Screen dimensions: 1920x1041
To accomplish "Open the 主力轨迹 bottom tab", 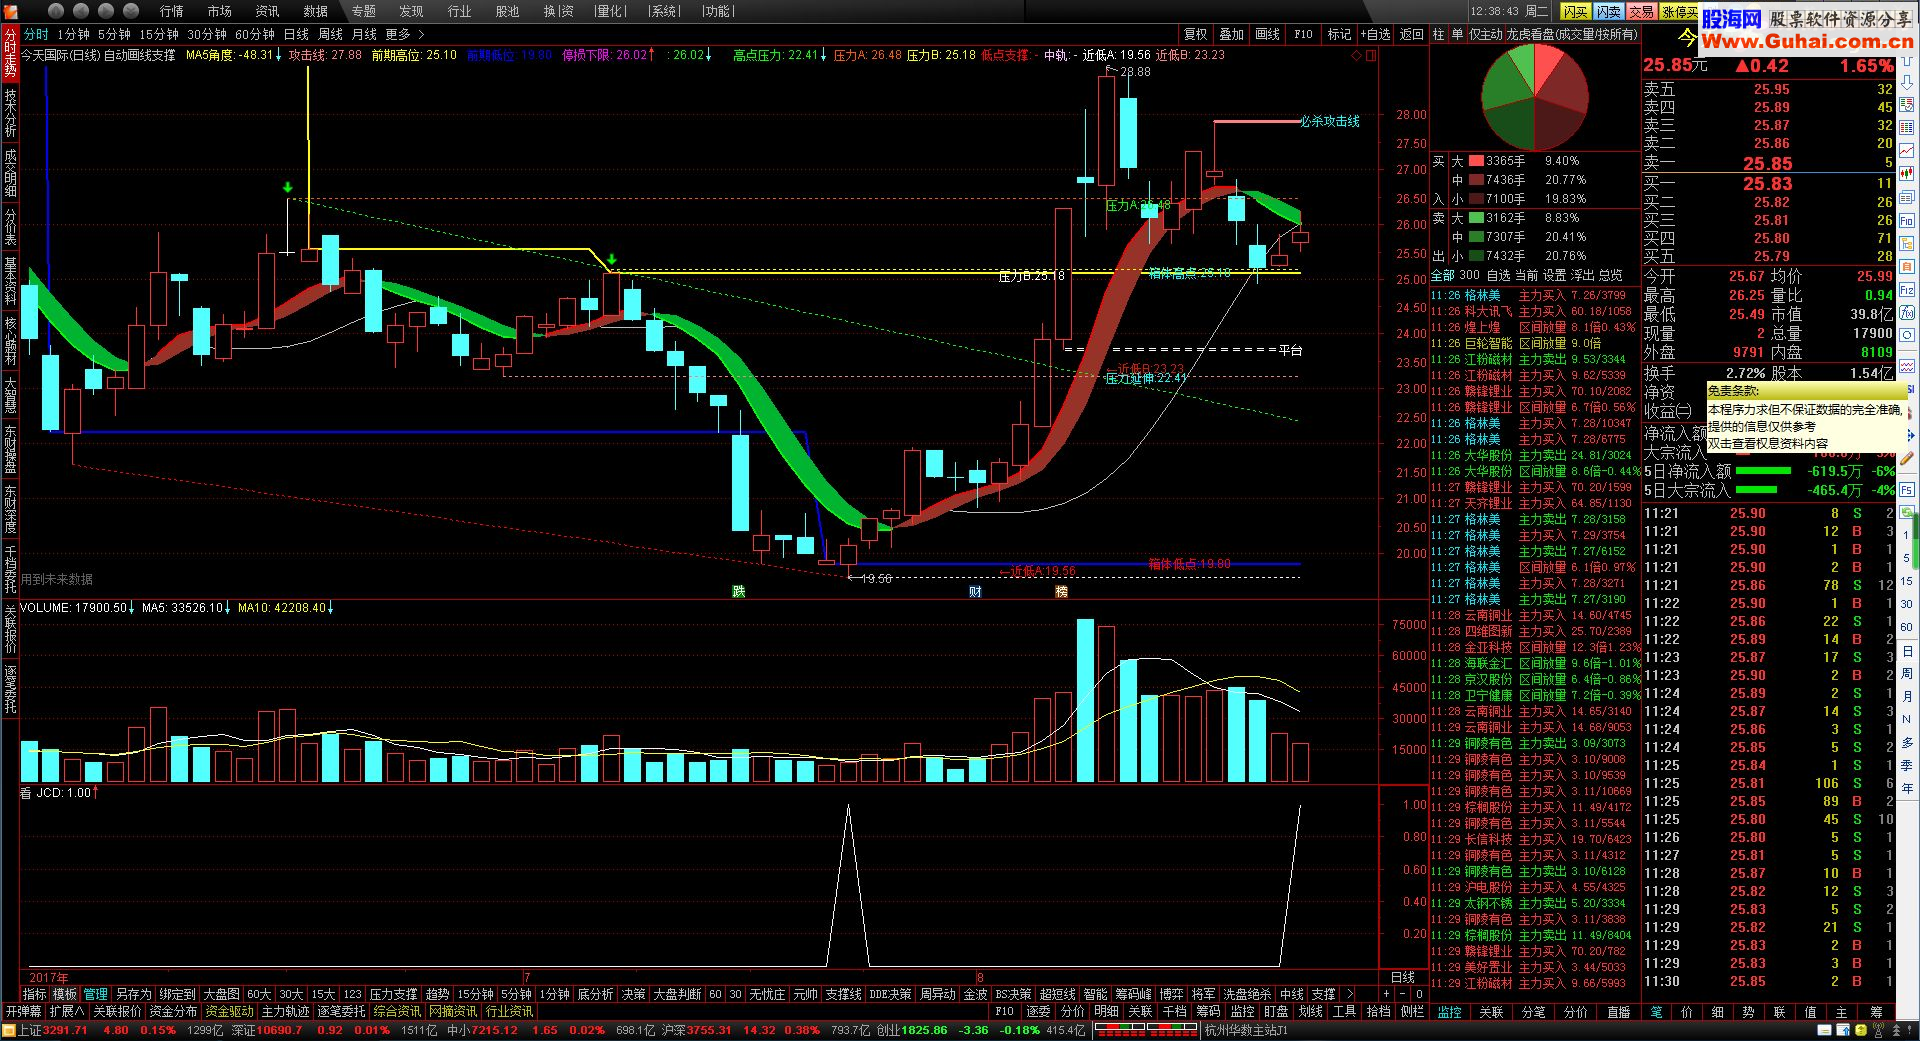I will click(285, 1011).
